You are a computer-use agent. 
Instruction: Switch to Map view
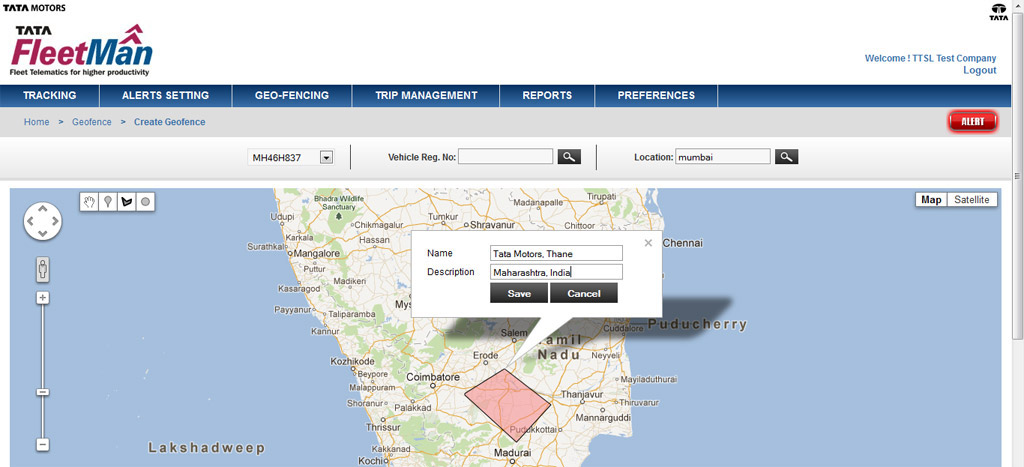931,200
